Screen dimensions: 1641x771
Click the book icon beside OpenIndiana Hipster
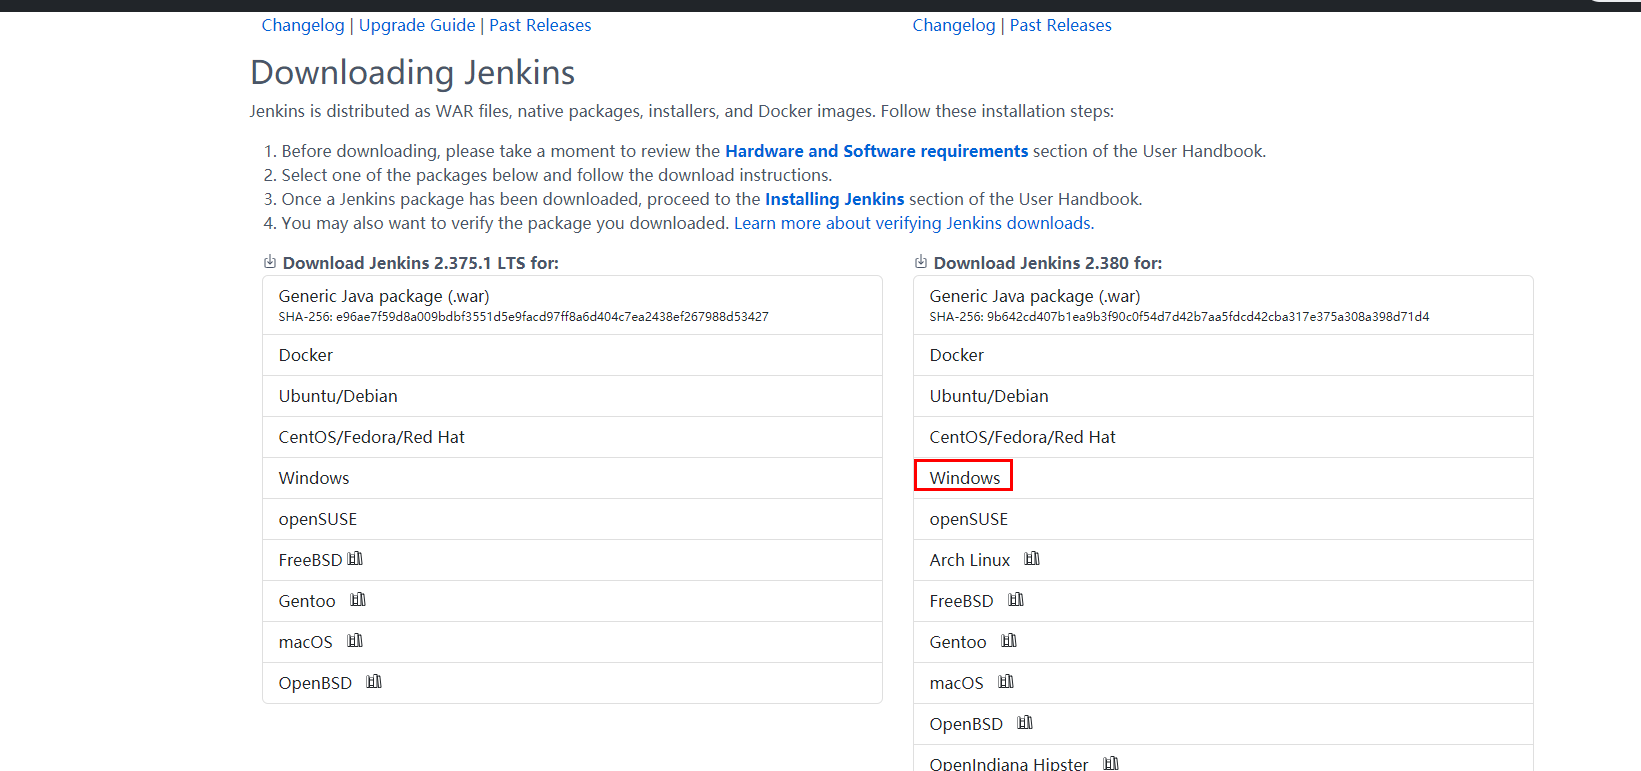pos(1111,763)
